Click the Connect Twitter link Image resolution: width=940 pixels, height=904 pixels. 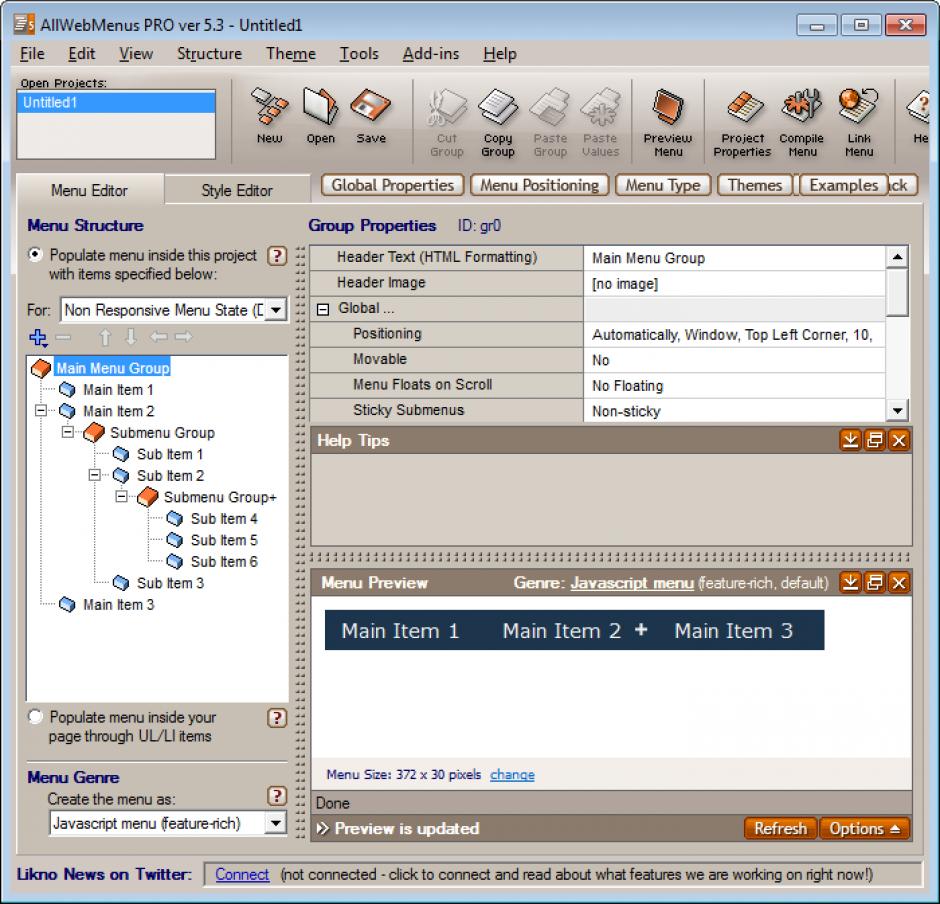click(242, 875)
